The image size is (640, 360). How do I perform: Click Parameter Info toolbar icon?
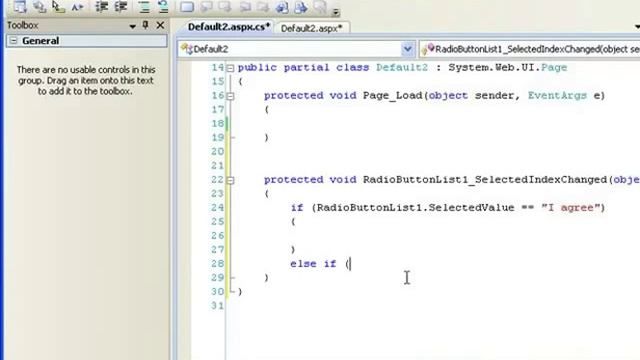coord(39,7)
